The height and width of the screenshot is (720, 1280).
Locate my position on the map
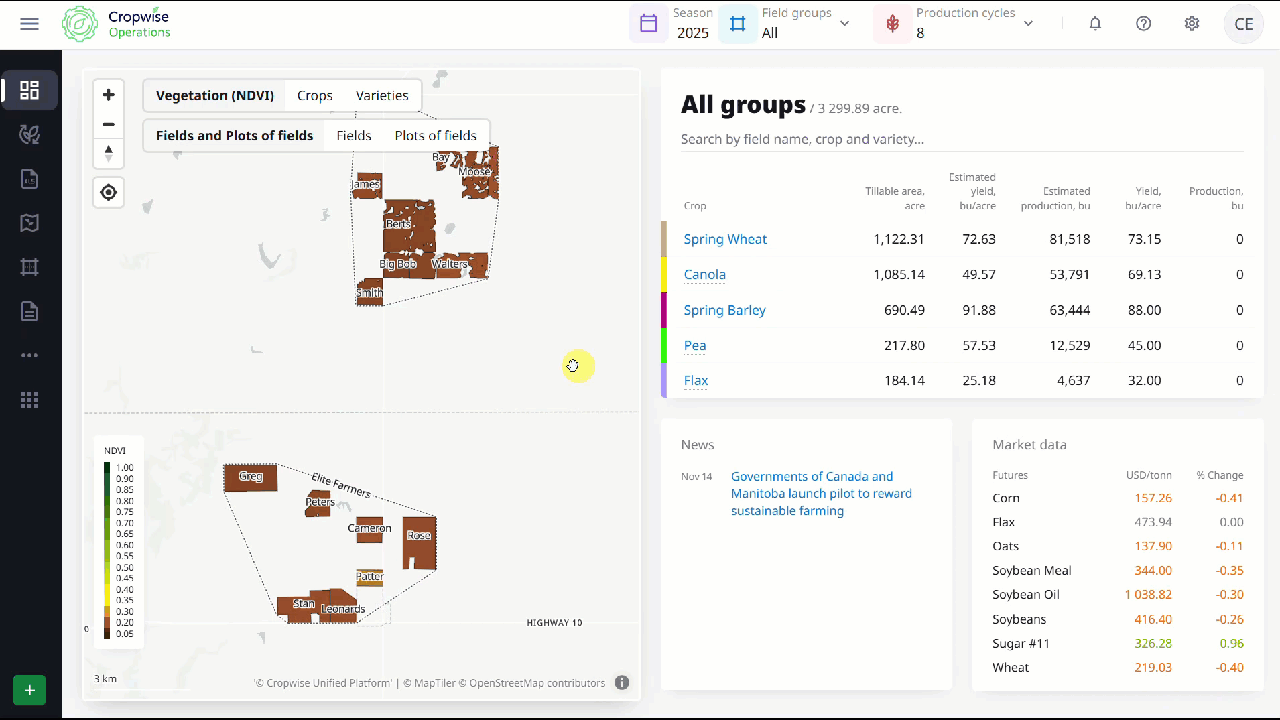point(109,192)
